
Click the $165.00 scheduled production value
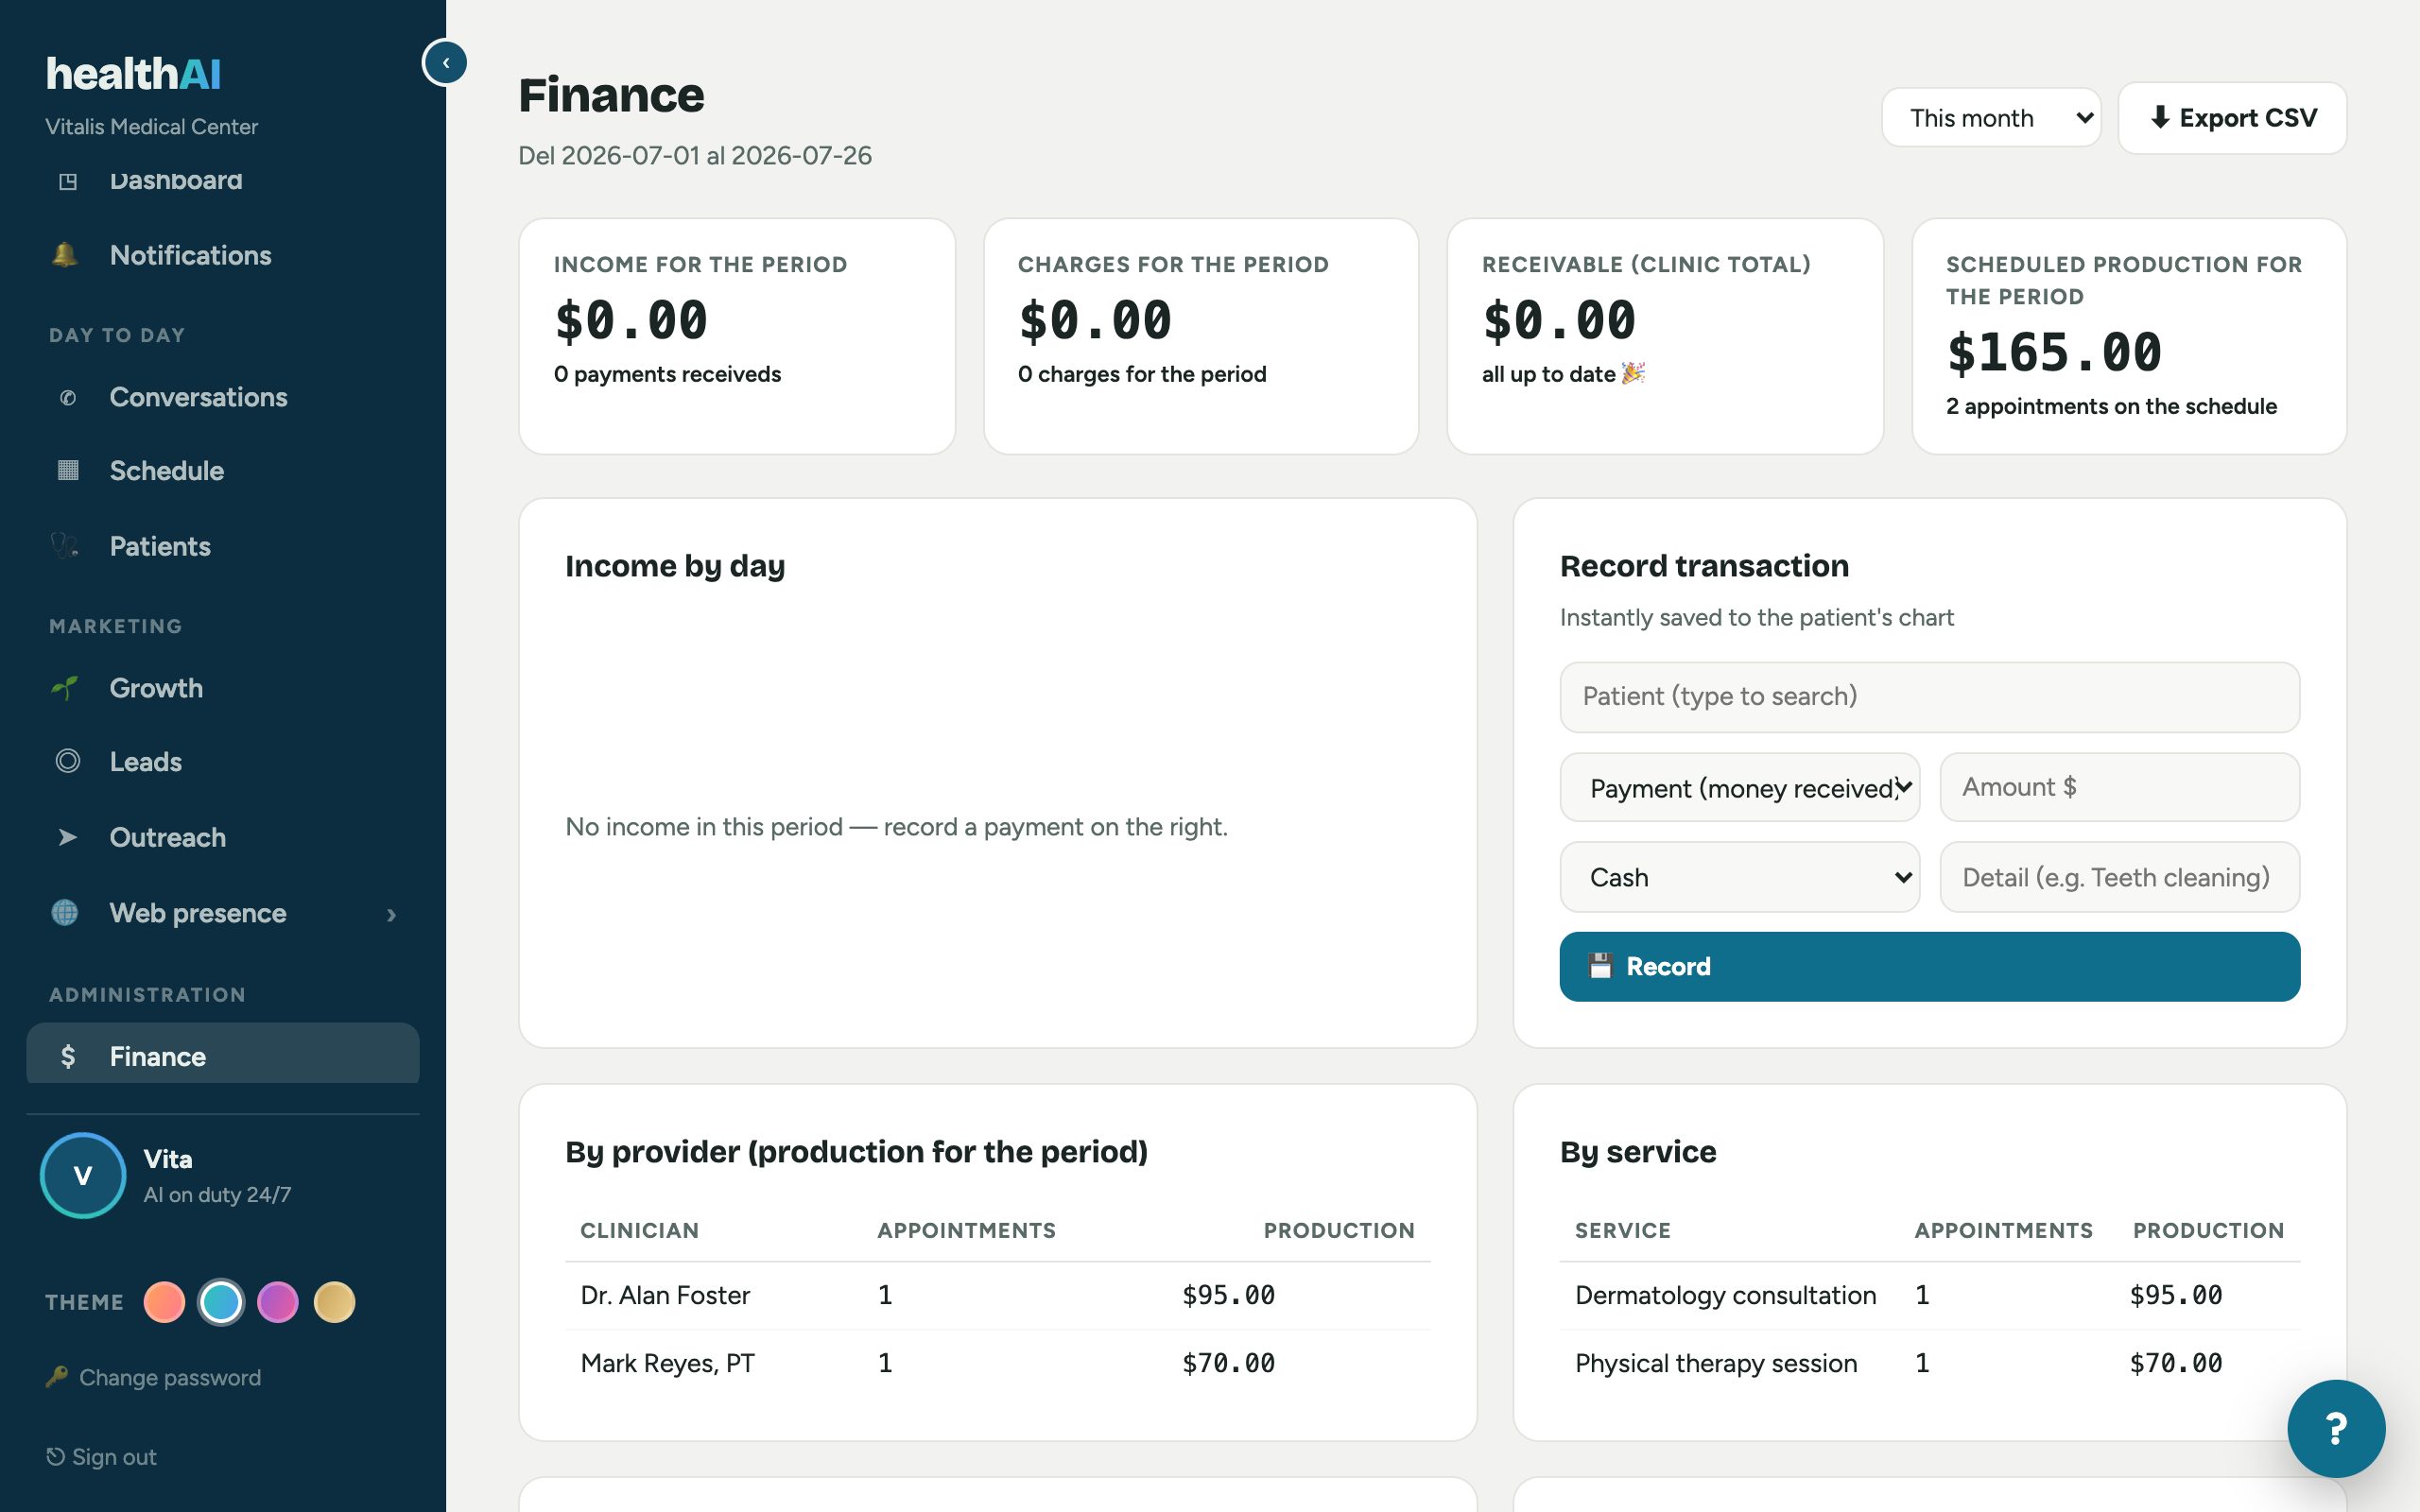coord(2054,353)
